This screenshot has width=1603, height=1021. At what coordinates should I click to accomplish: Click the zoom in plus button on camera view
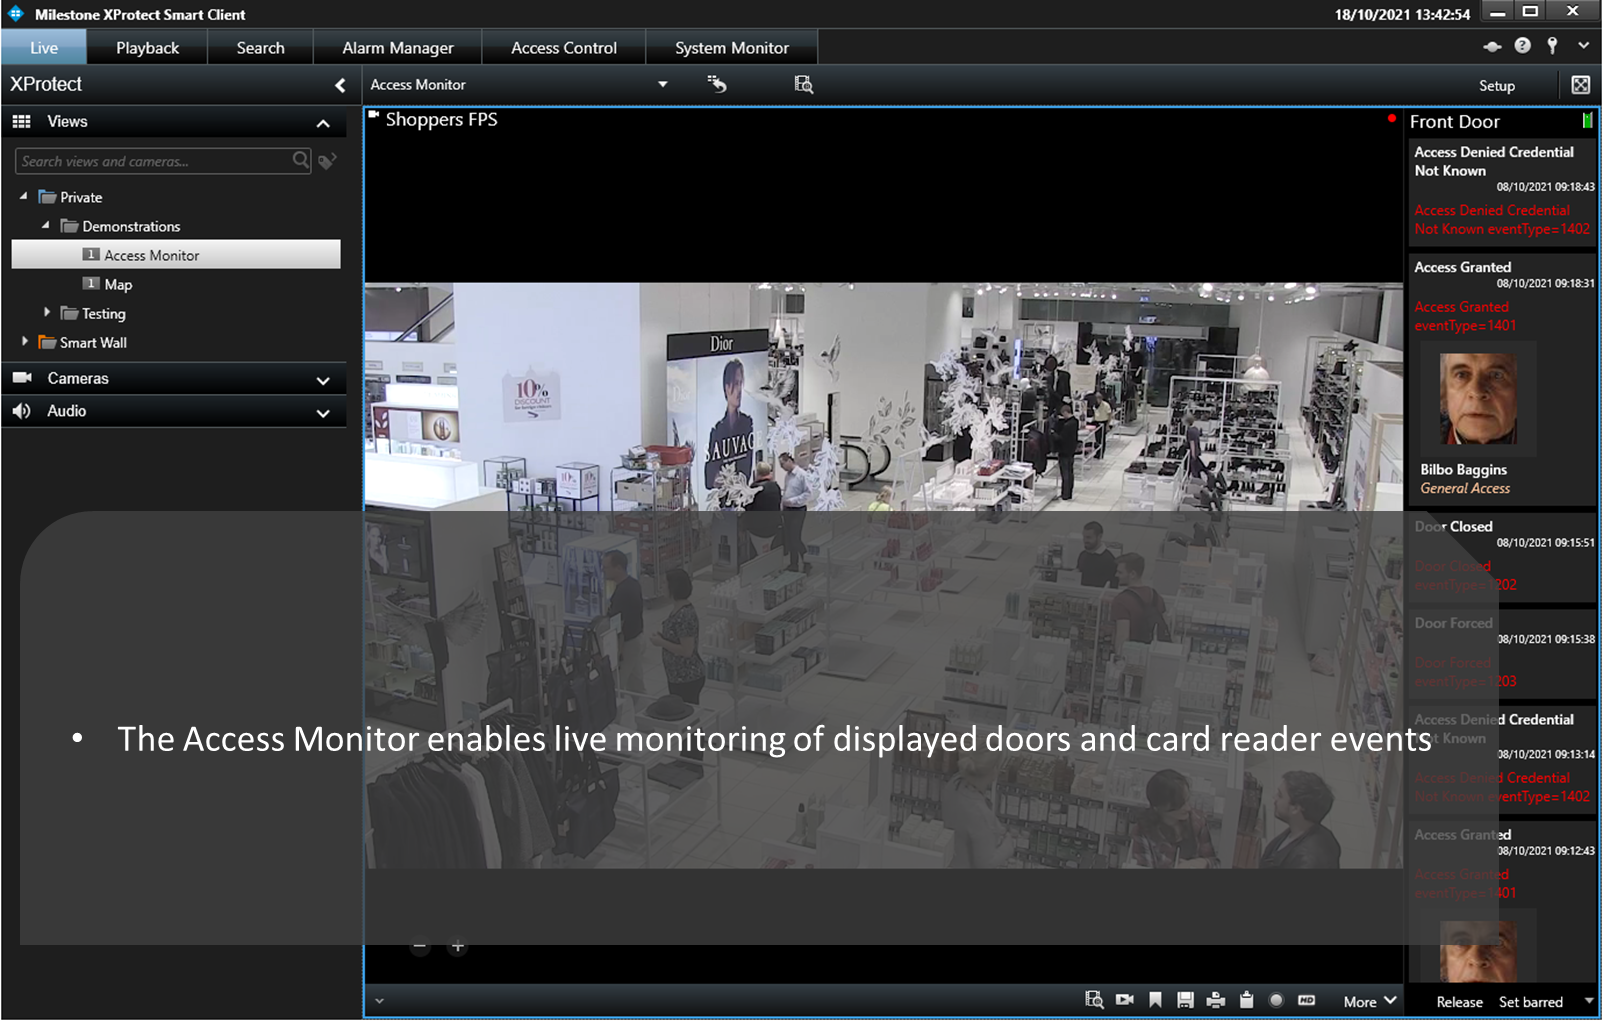(x=457, y=946)
